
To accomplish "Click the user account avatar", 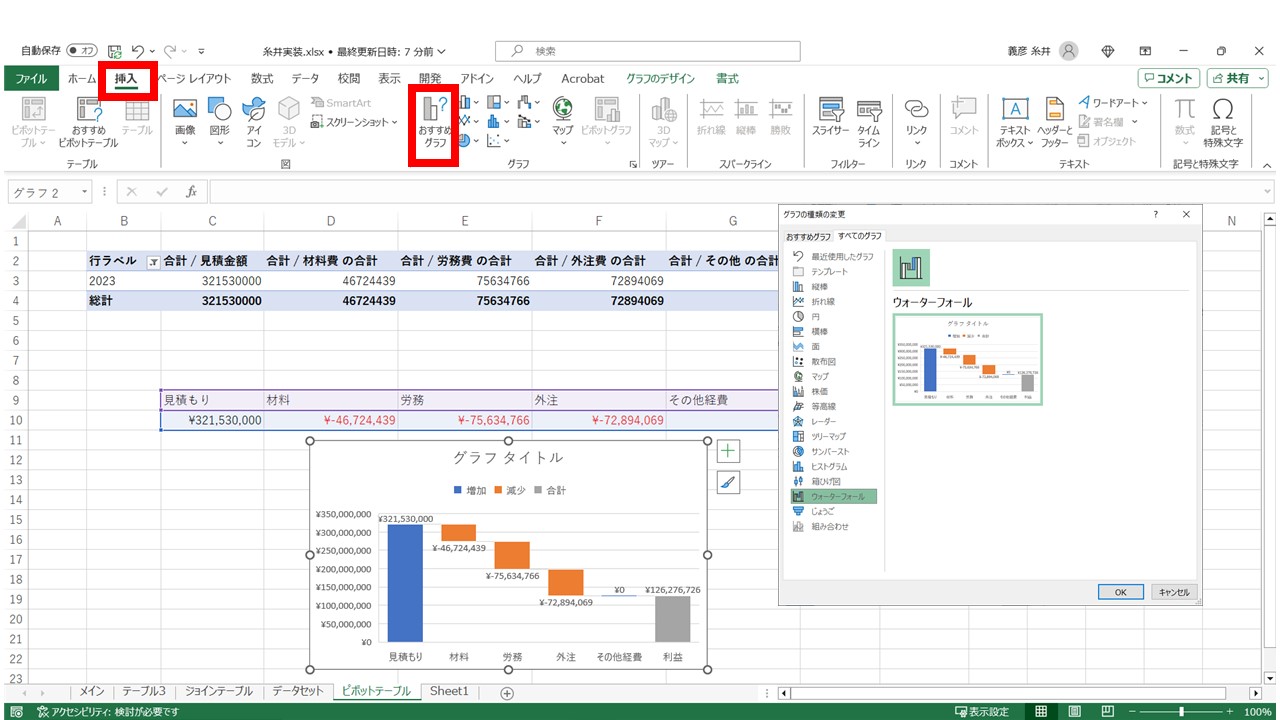I will click(x=1069, y=51).
